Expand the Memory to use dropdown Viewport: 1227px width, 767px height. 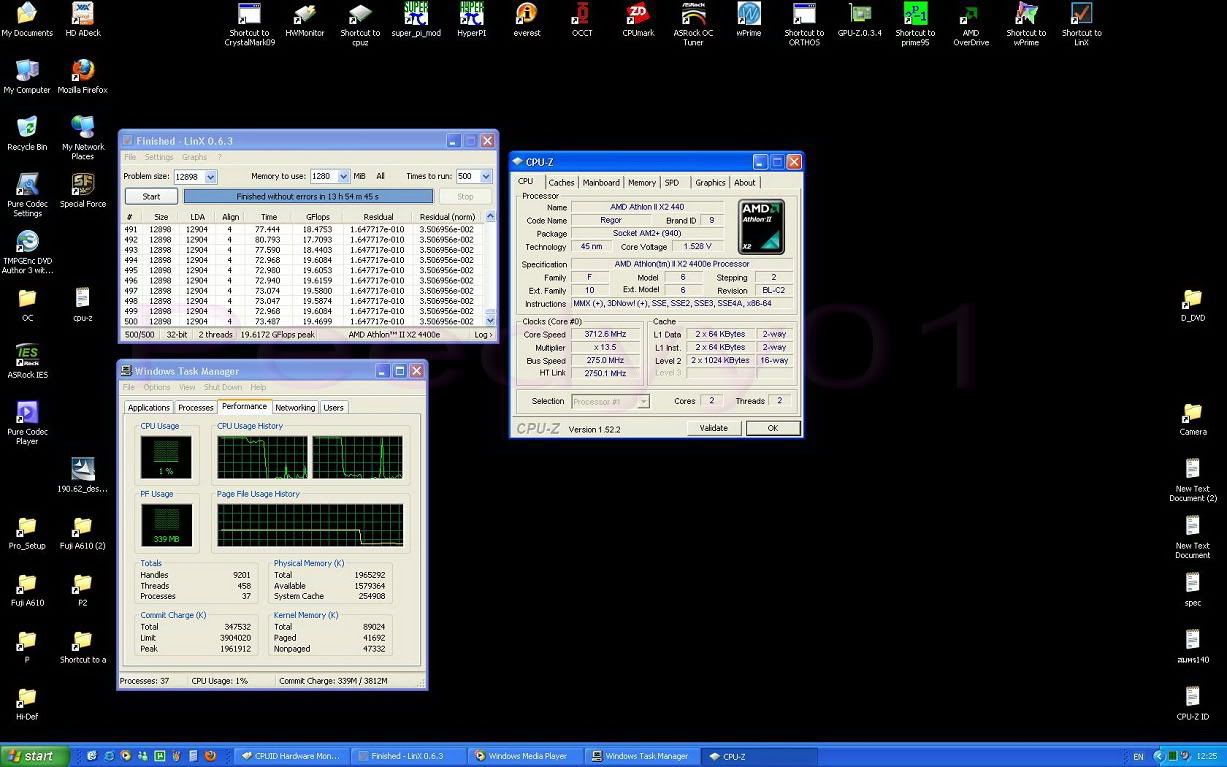pos(343,177)
